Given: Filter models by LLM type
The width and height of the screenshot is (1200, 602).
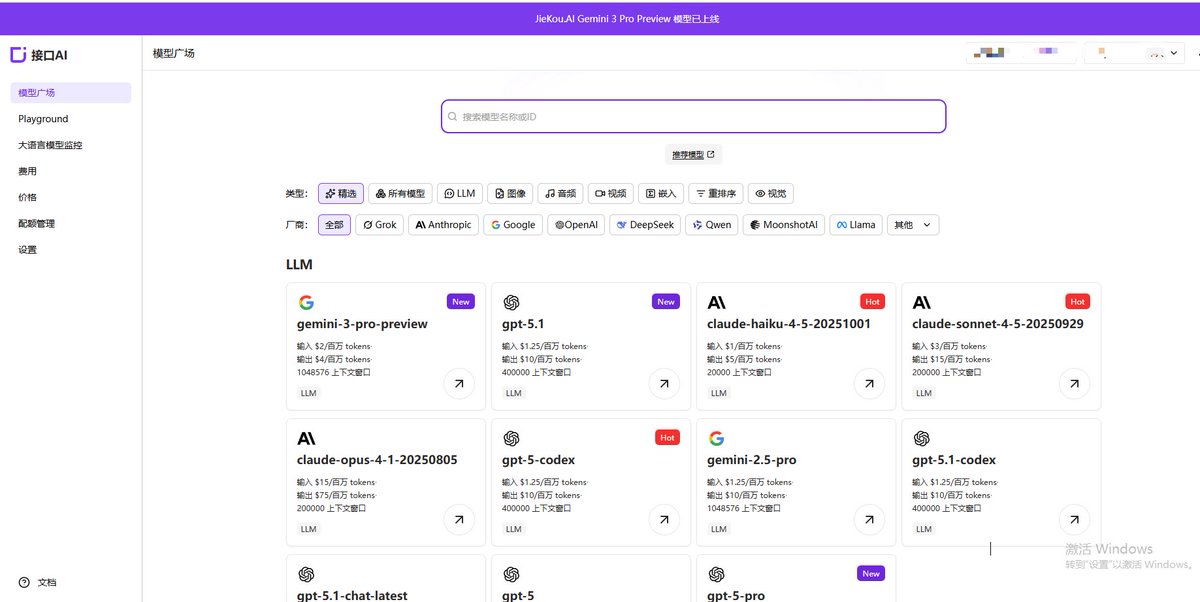Looking at the screenshot, I should click(x=460, y=193).
